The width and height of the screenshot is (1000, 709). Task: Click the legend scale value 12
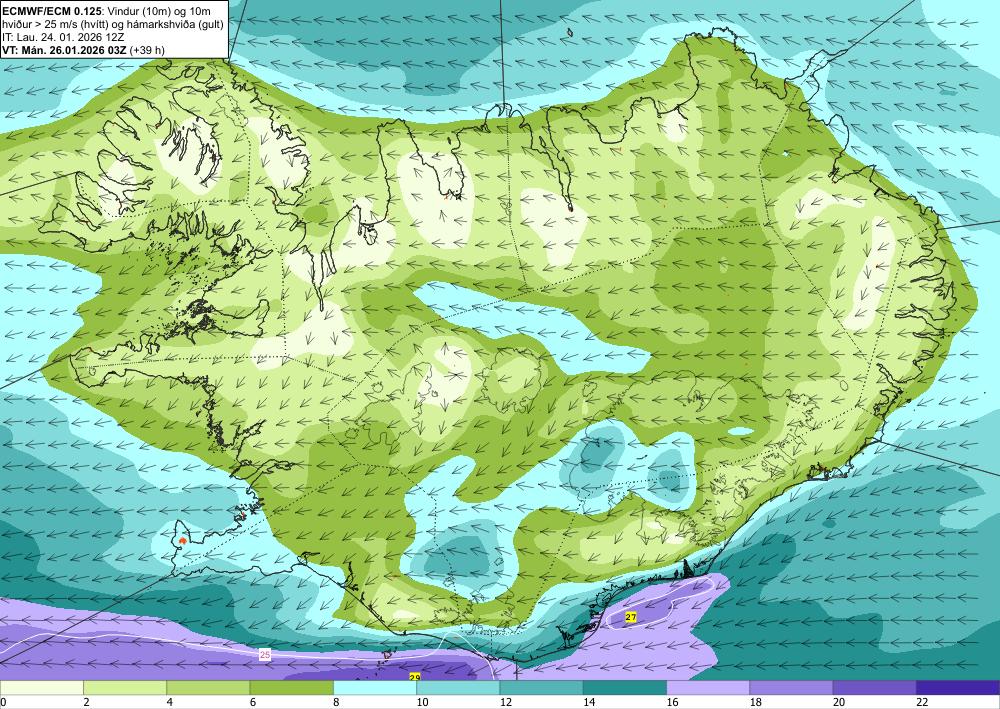click(506, 702)
